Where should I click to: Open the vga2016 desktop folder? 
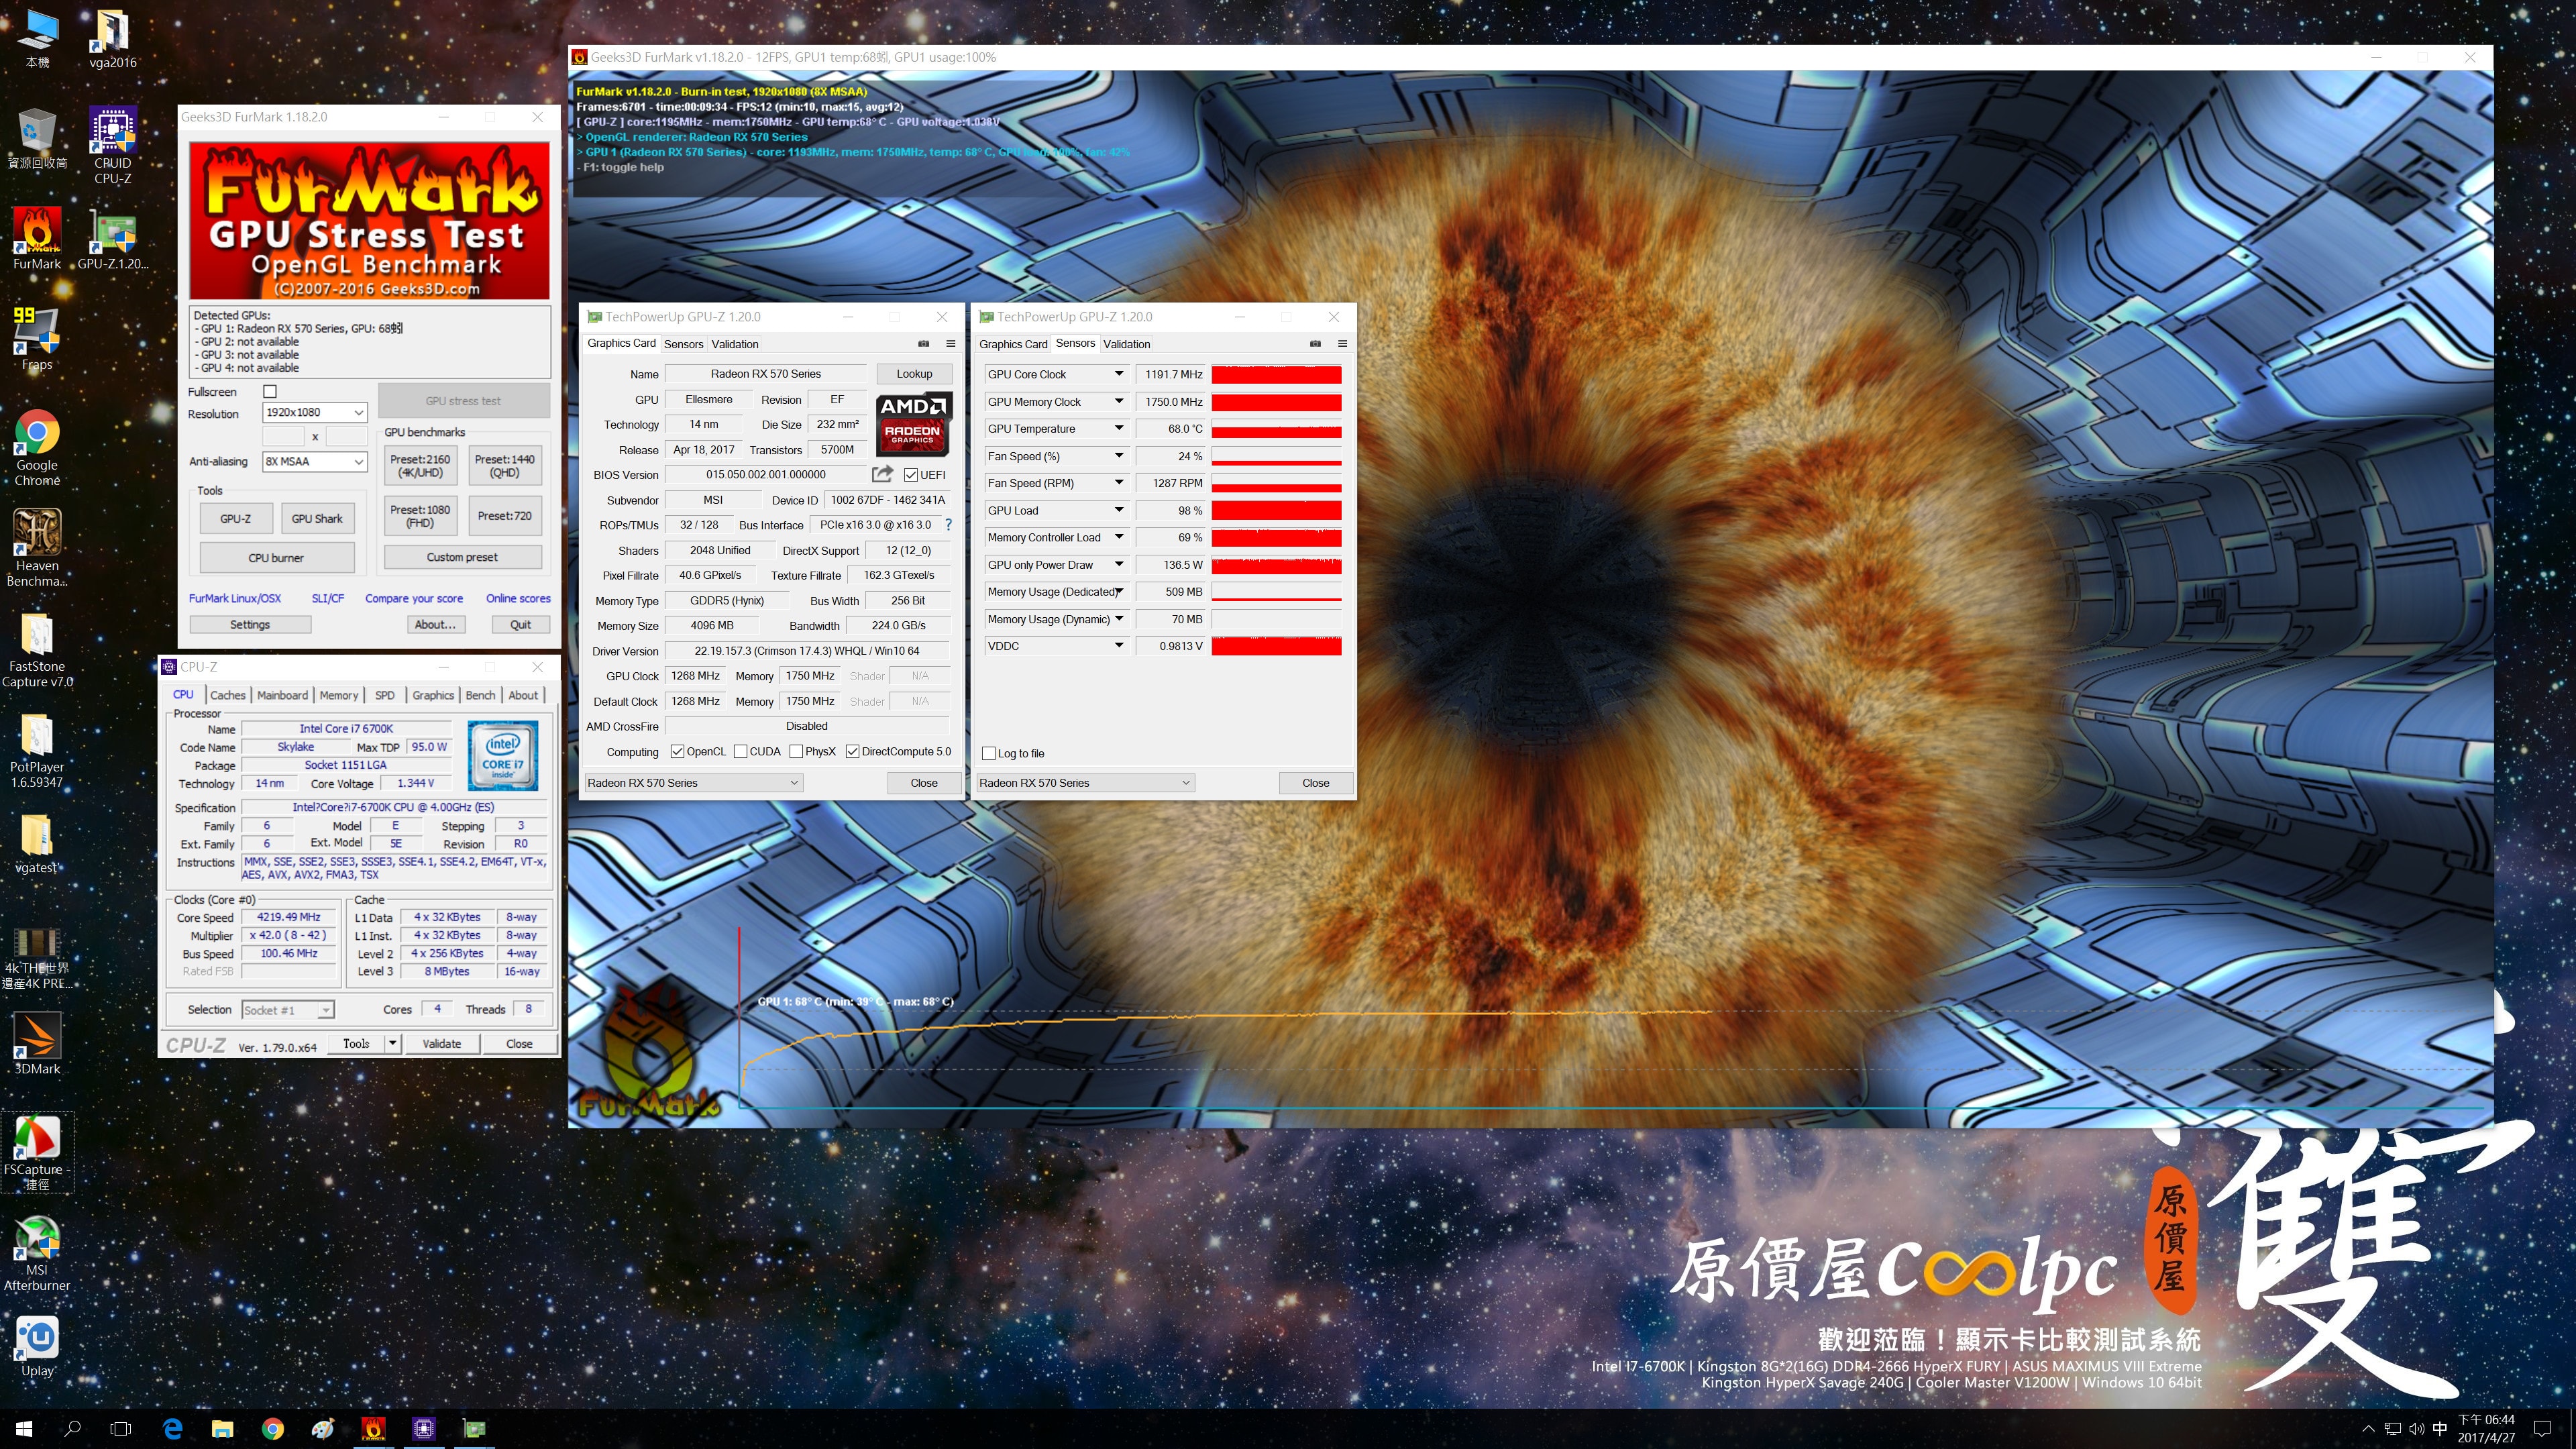(x=112, y=38)
